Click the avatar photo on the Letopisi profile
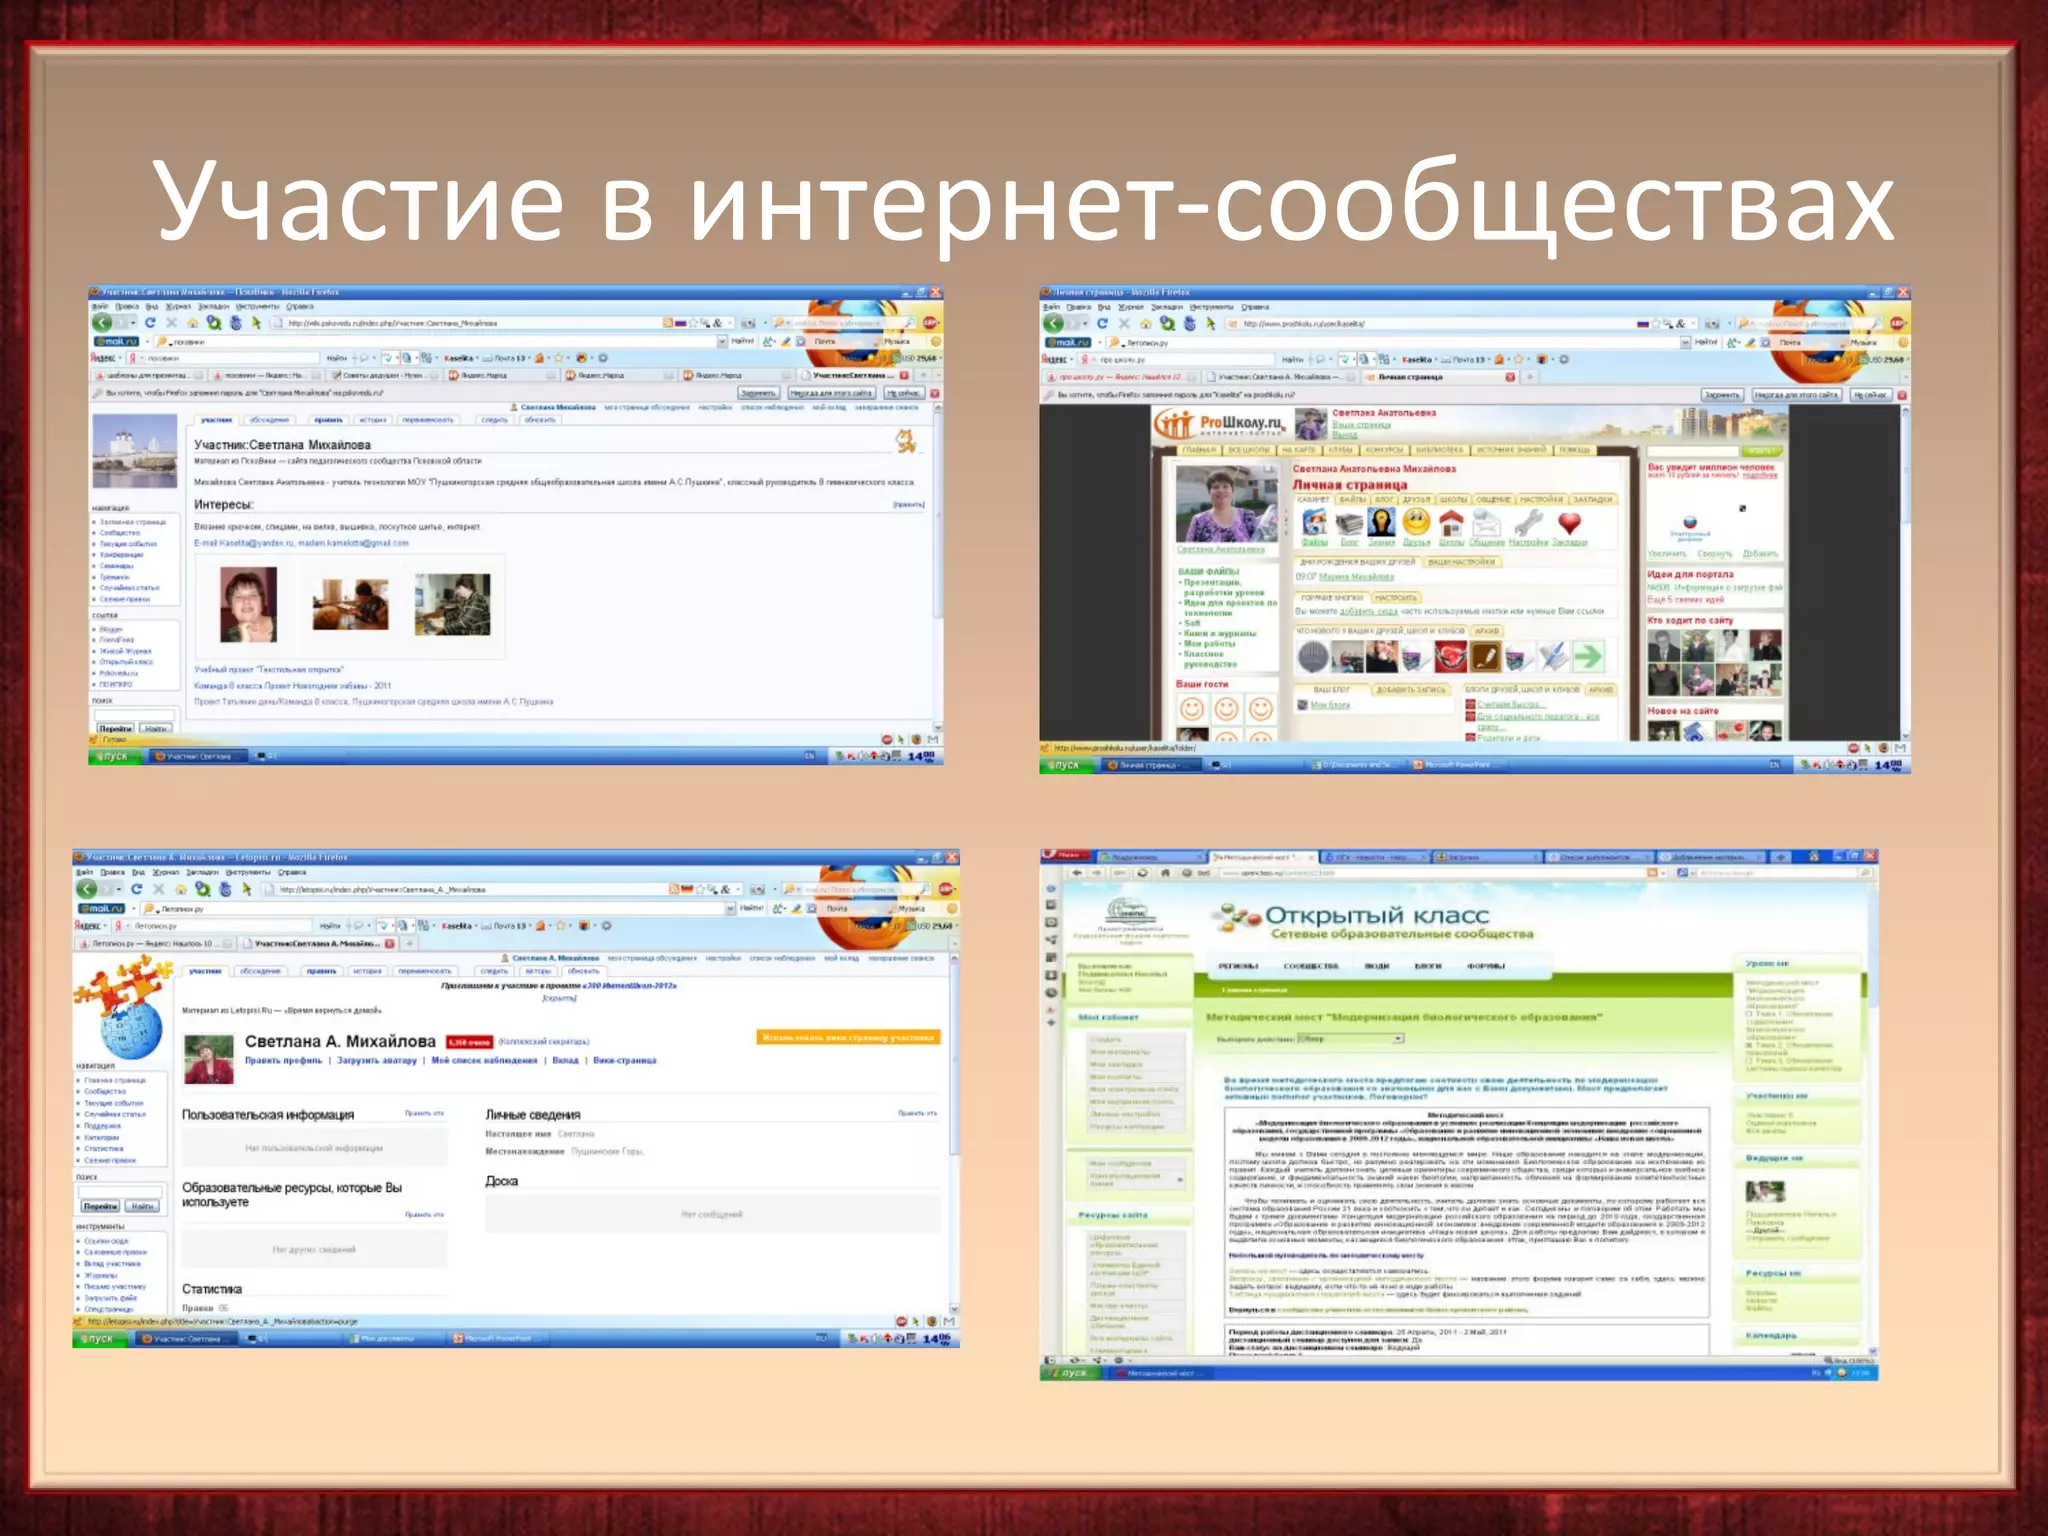This screenshot has height=1536, width=2048. (209, 1059)
